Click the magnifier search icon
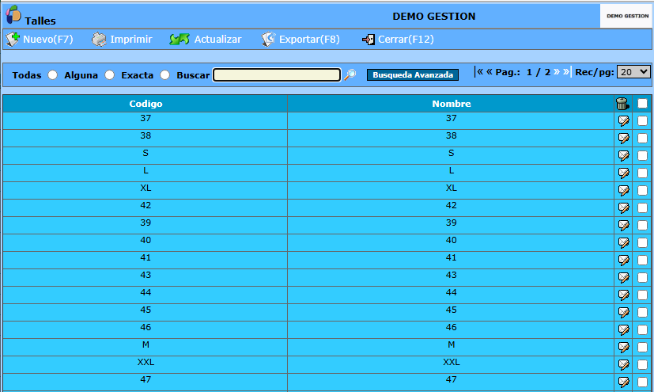Image resolution: width=654 pixels, height=392 pixels. click(350, 75)
